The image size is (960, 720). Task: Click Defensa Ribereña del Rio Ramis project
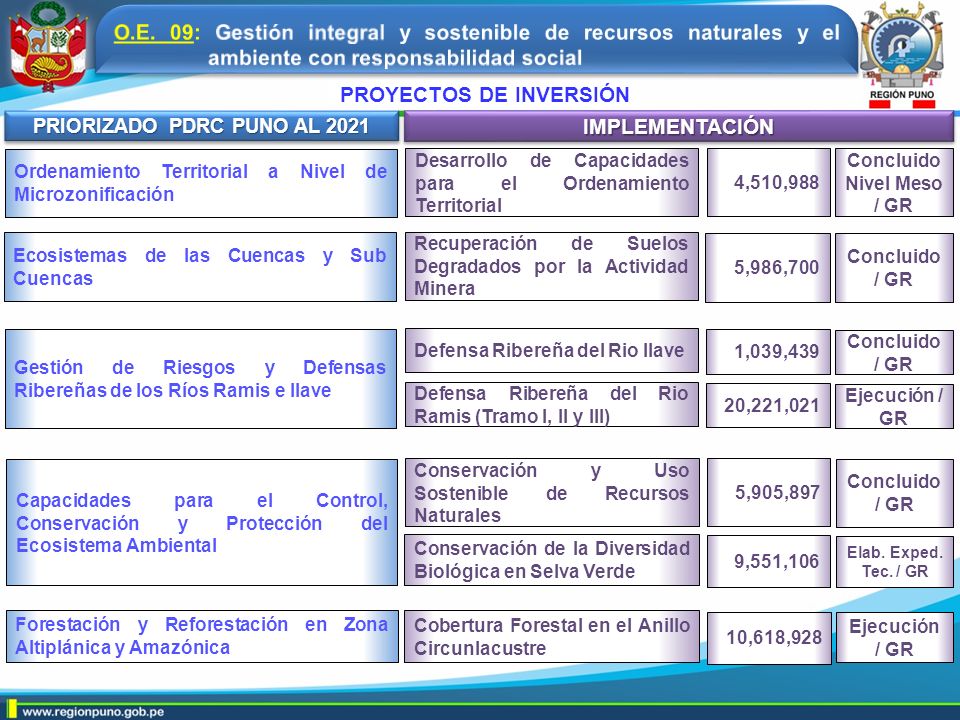[551, 405]
